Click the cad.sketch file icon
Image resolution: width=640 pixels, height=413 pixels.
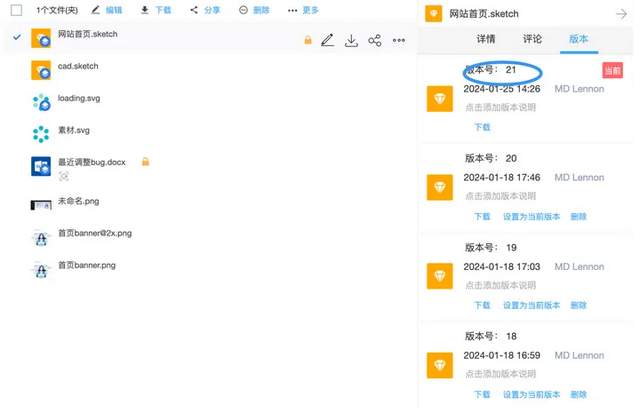tap(41, 70)
